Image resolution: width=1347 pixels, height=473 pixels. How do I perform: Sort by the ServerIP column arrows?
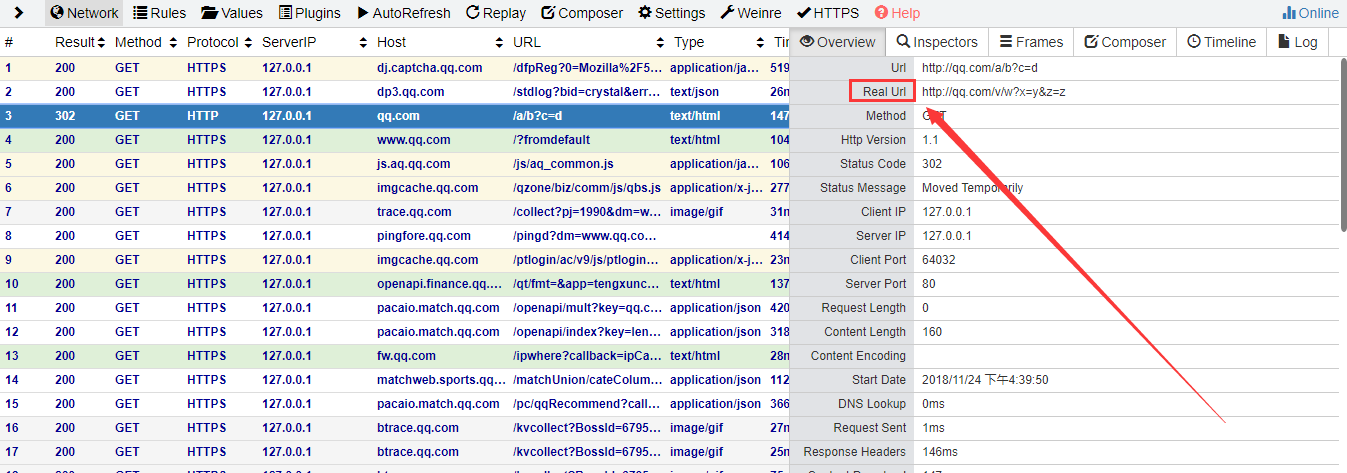[x=363, y=42]
